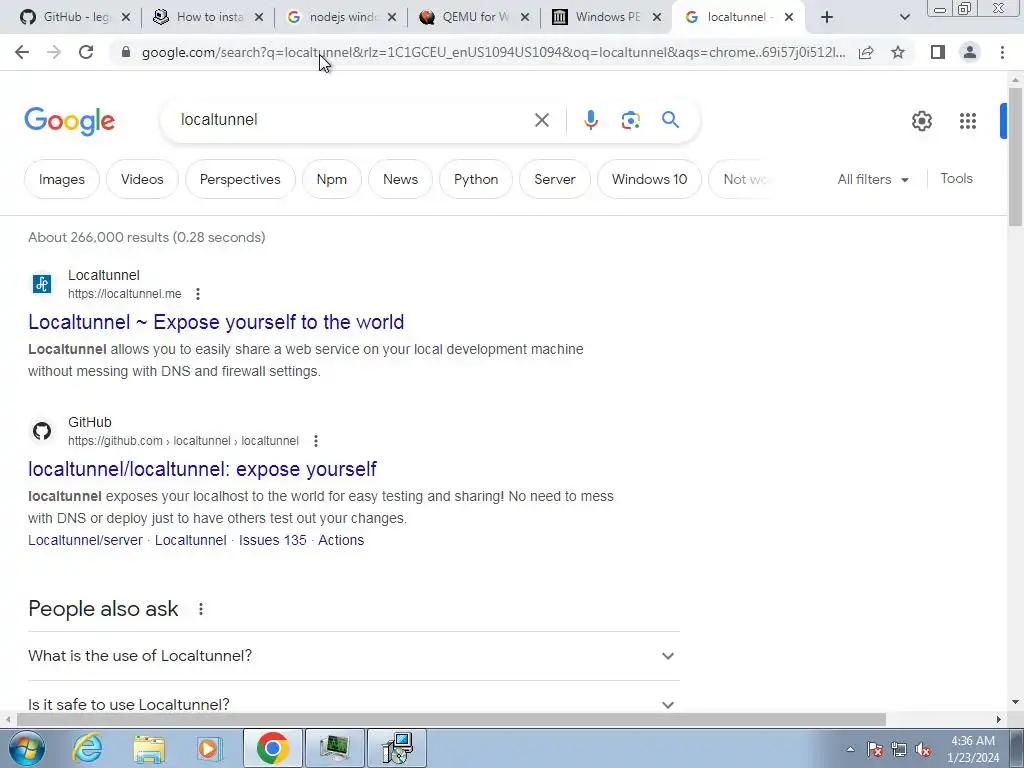Open the Chrome side panel
This screenshot has width=1024, height=768.
tap(938, 52)
